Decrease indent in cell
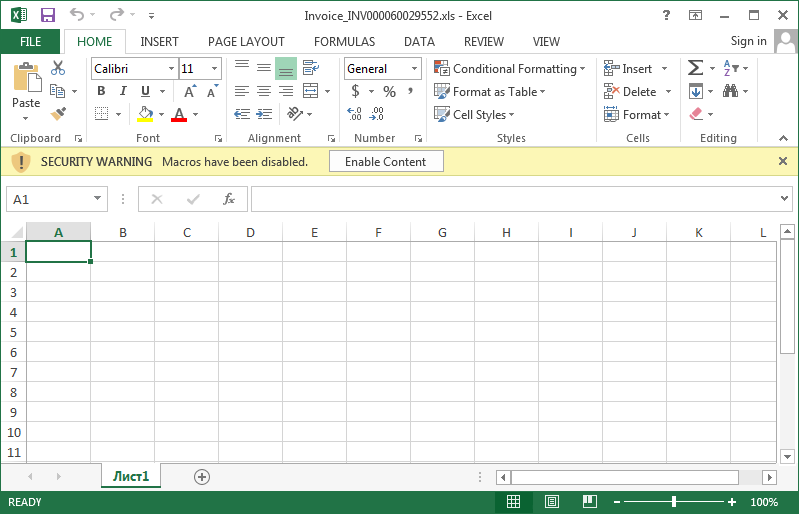799x514 pixels. tap(242, 114)
